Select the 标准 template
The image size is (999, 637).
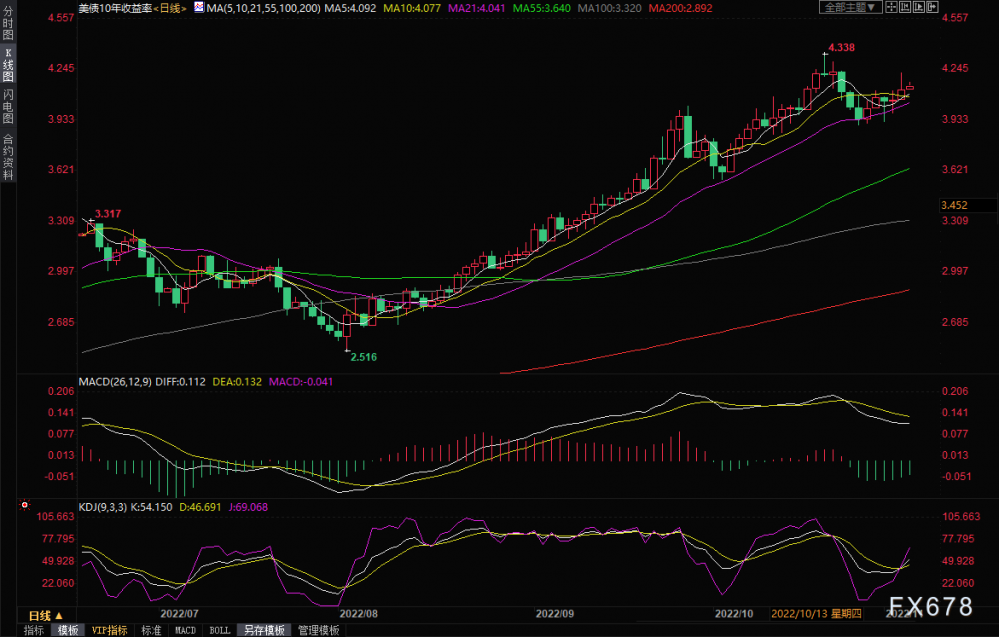151,630
